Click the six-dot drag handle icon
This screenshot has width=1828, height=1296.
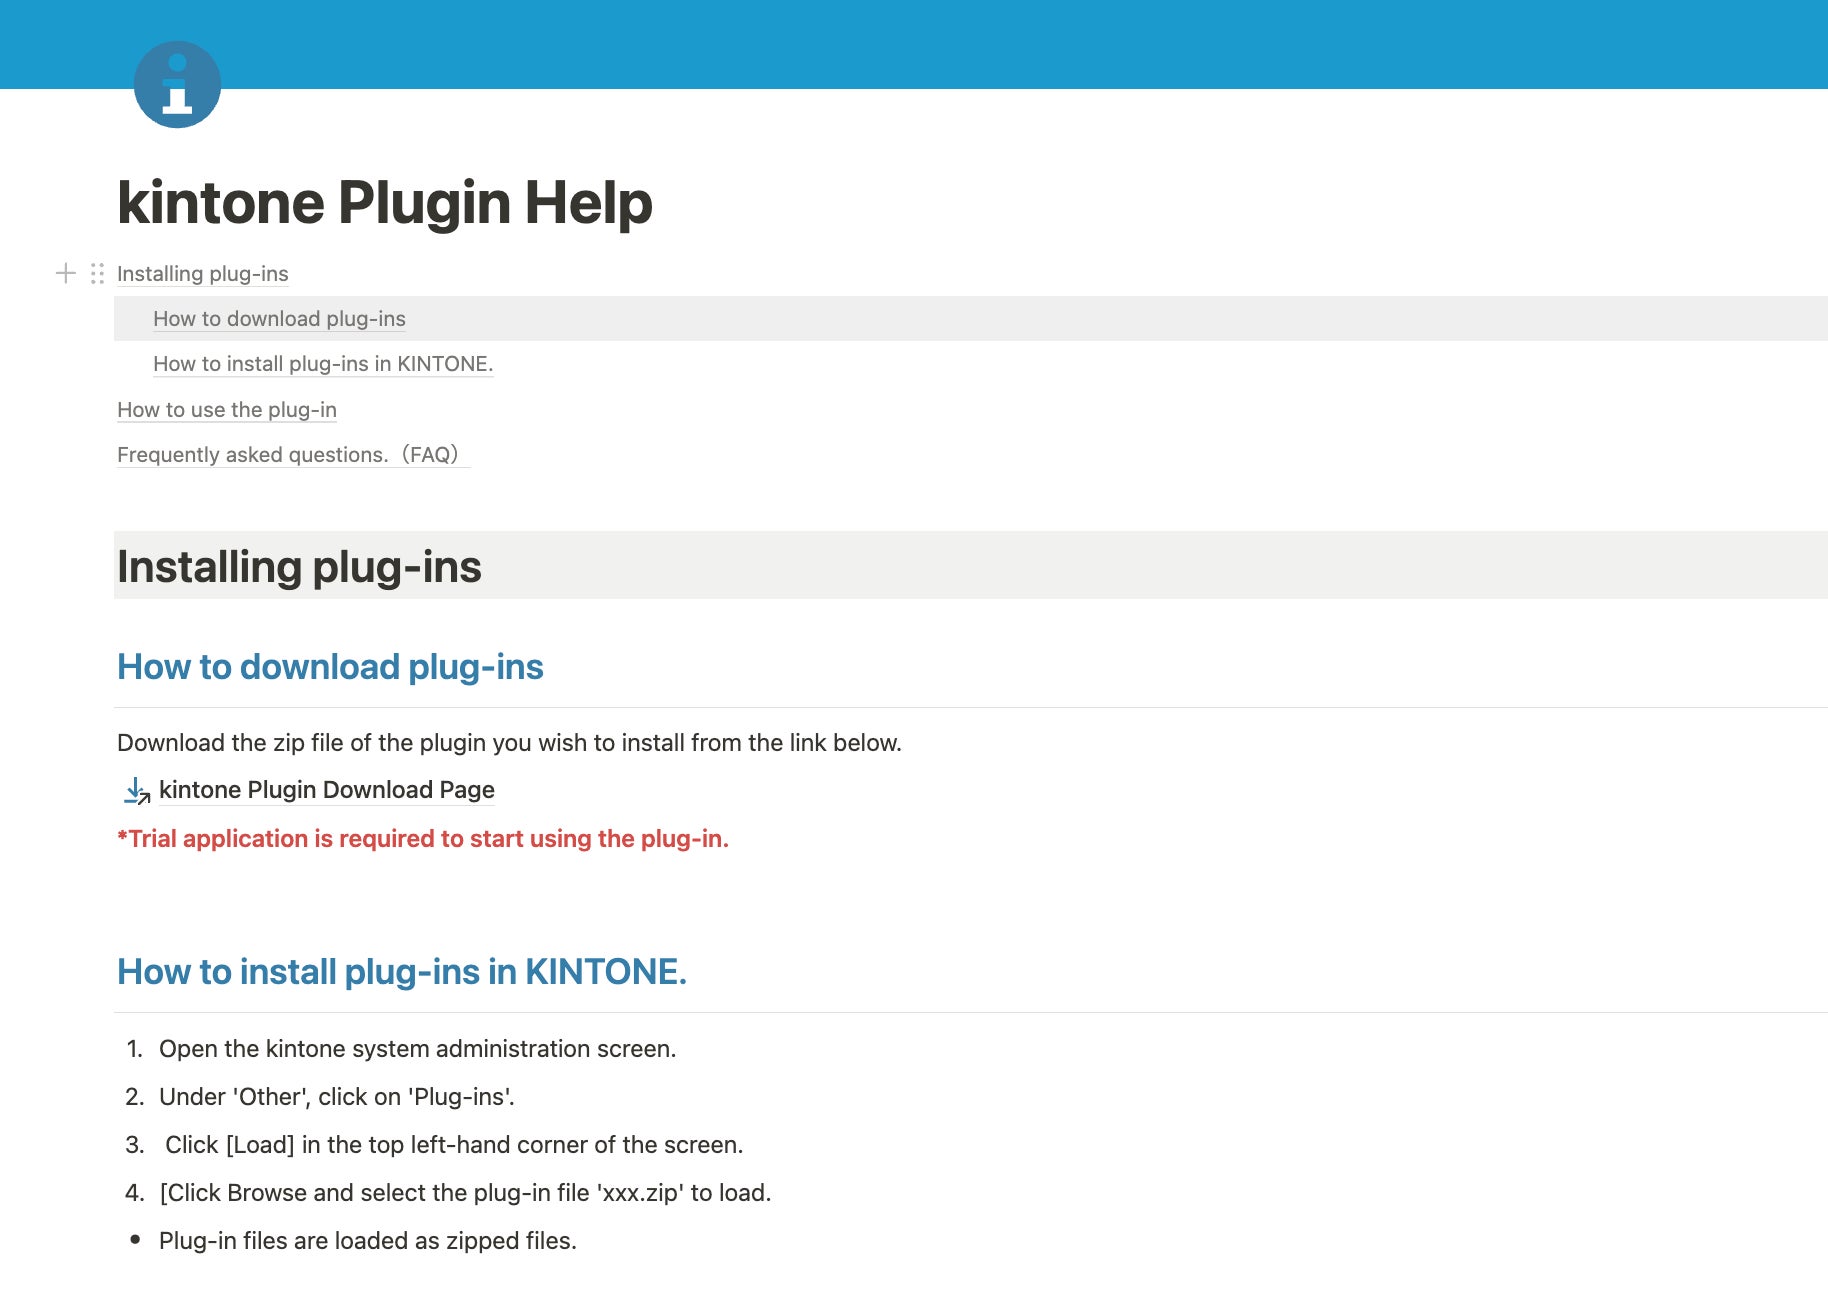[97, 273]
